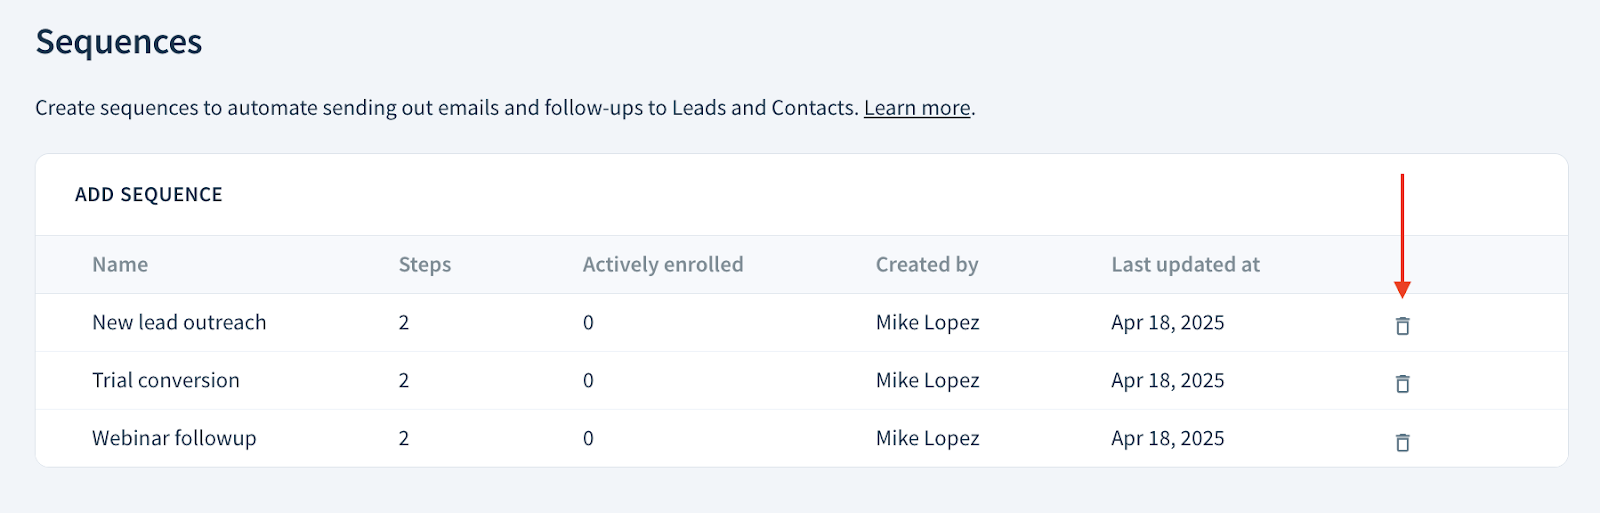Delete the New lead outreach sequence

click(1402, 326)
